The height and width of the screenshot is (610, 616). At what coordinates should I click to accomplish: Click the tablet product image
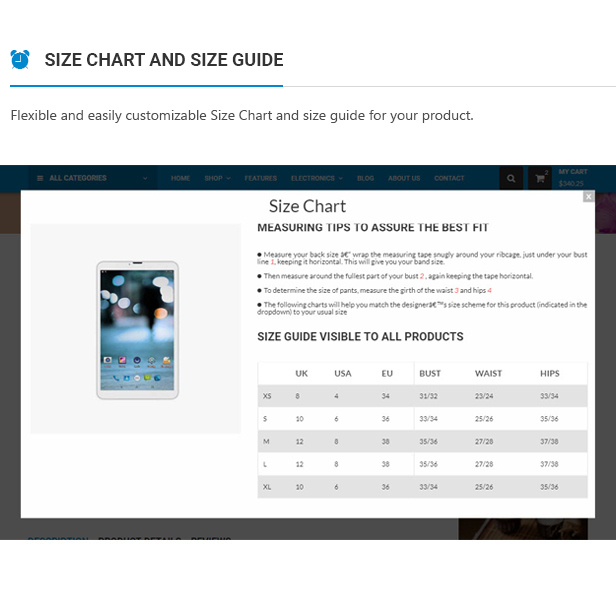(138, 330)
